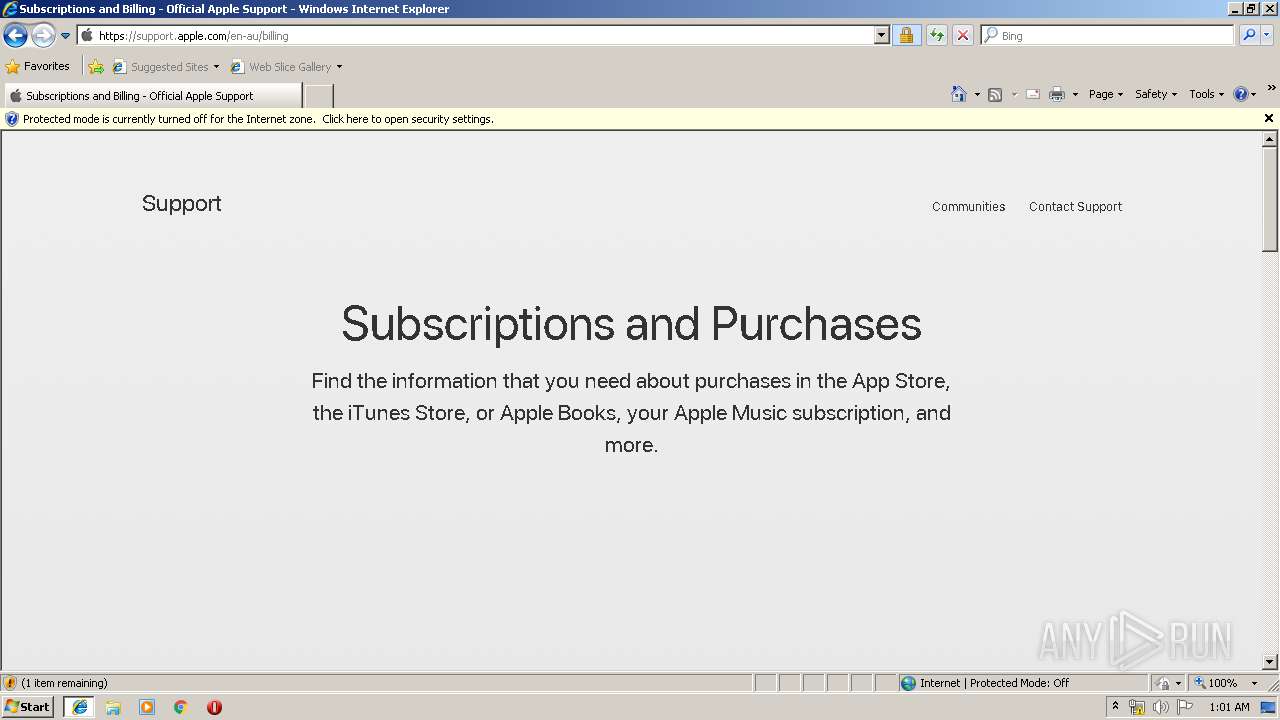Open Suggested Sites link
Screen dimensions: 1280x720
tap(165, 66)
